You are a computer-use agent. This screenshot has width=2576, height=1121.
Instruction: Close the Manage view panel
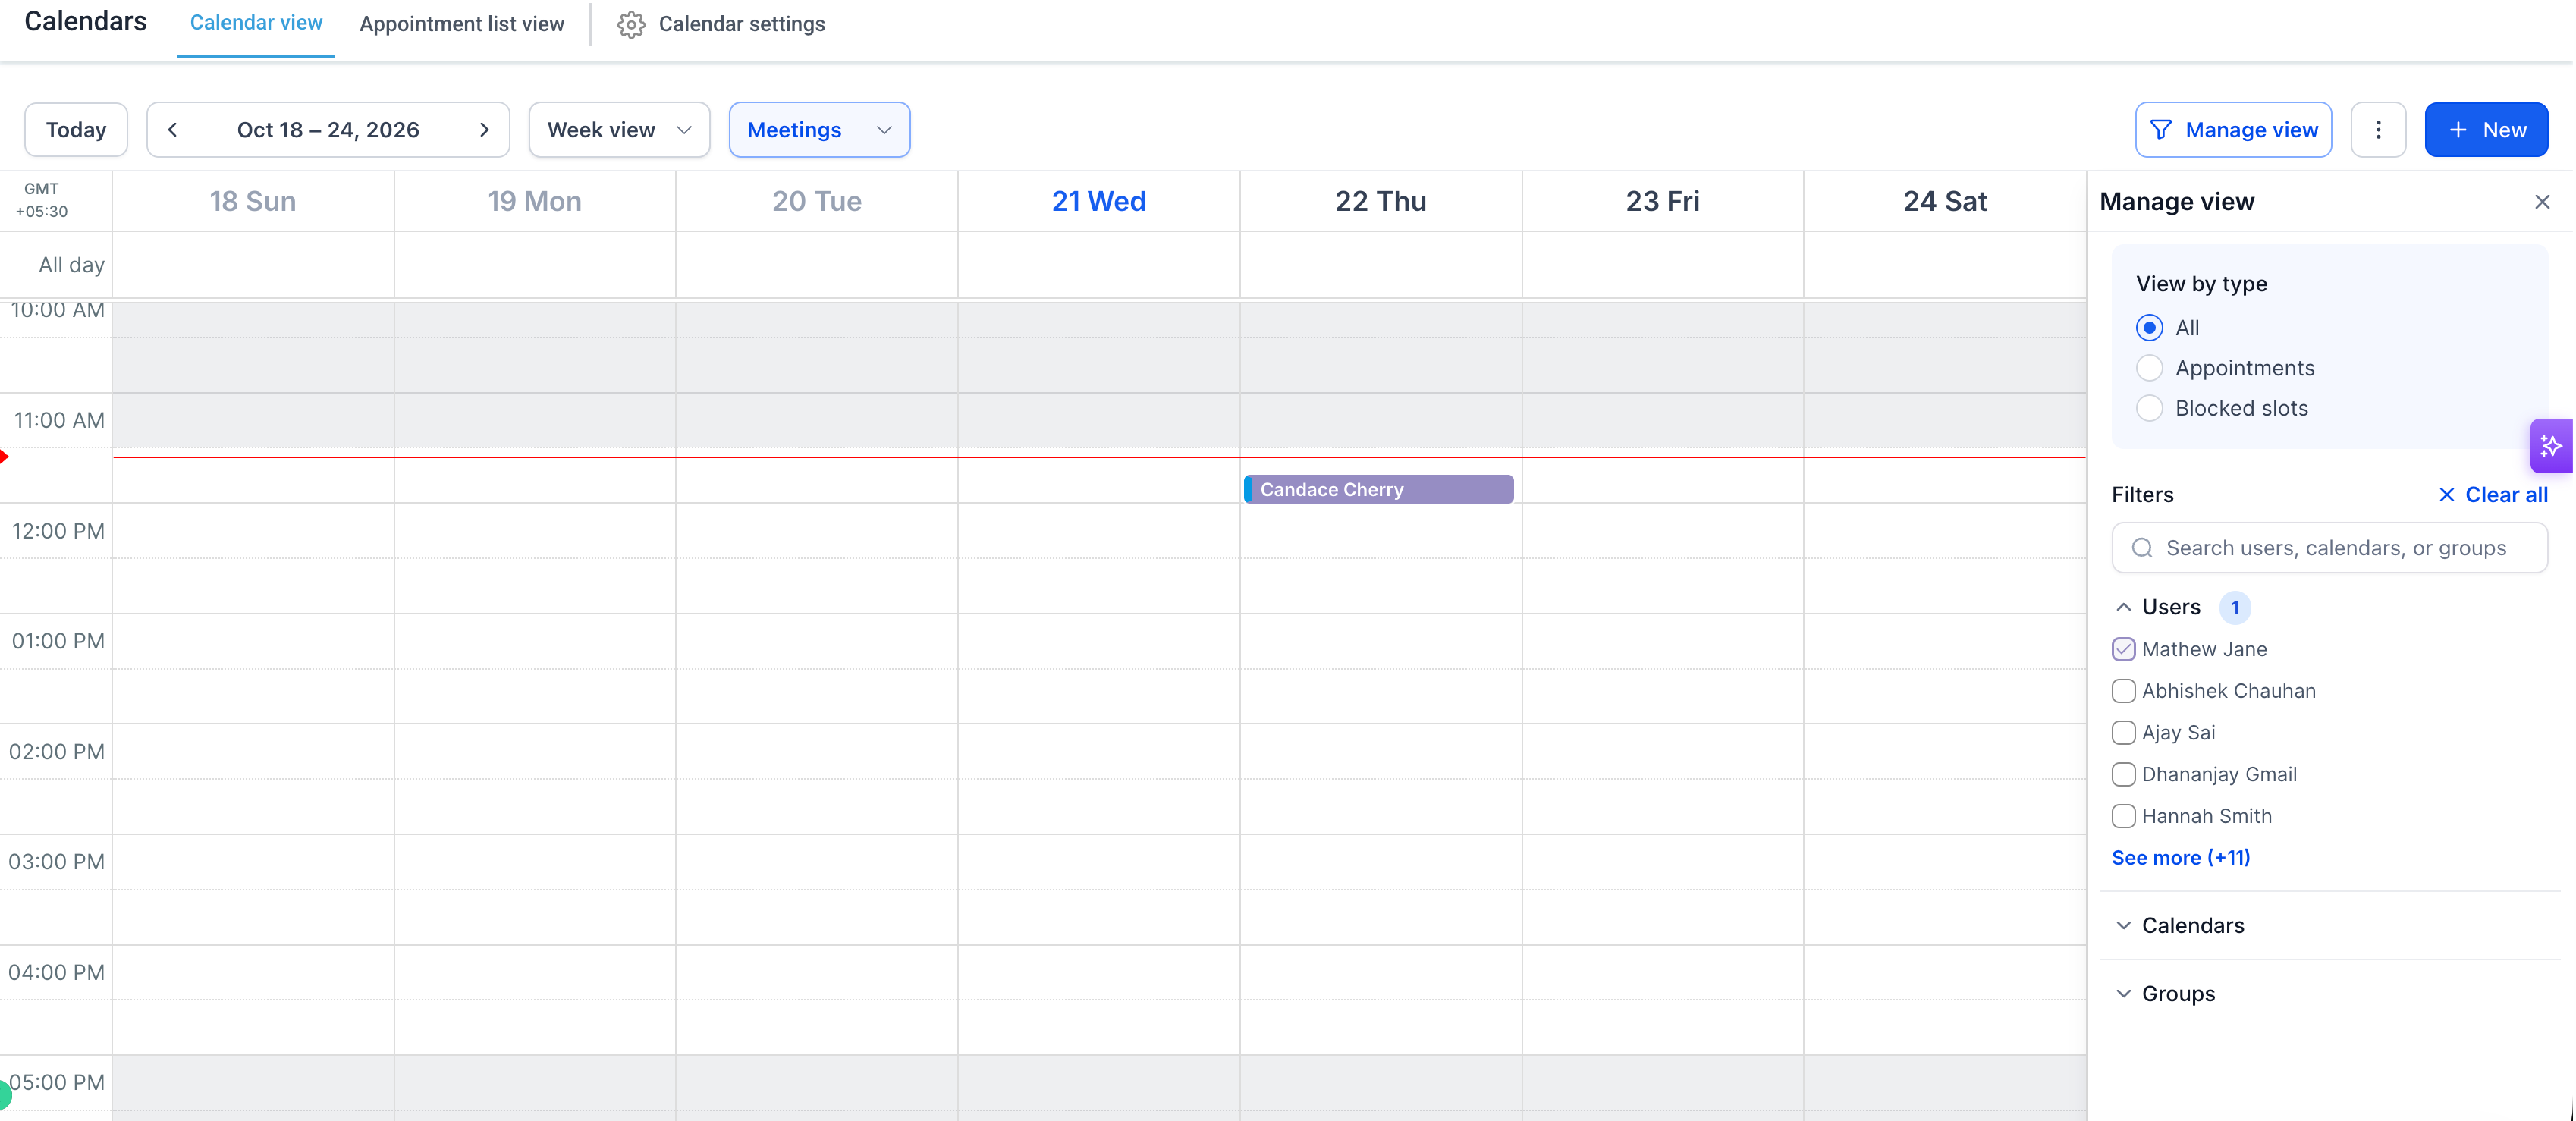pos(2542,202)
